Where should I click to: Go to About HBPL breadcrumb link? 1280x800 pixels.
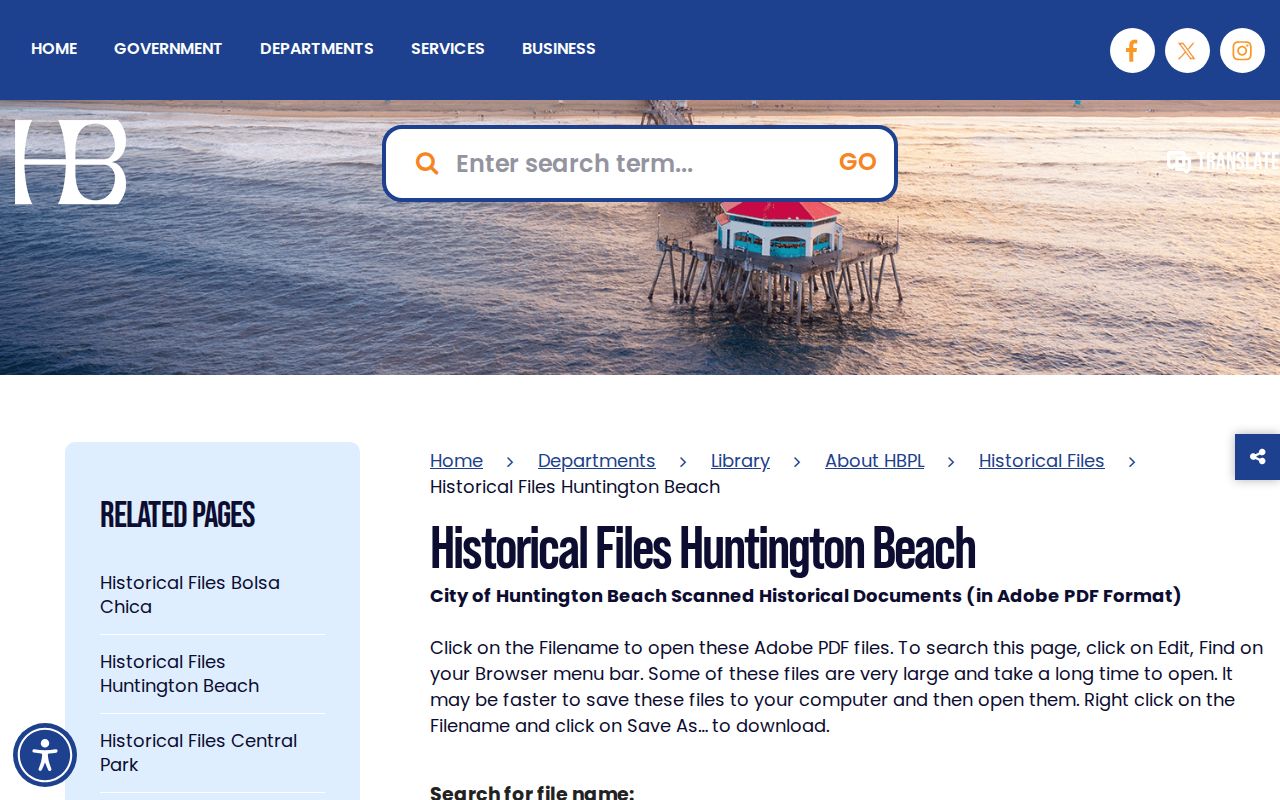point(874,461)
